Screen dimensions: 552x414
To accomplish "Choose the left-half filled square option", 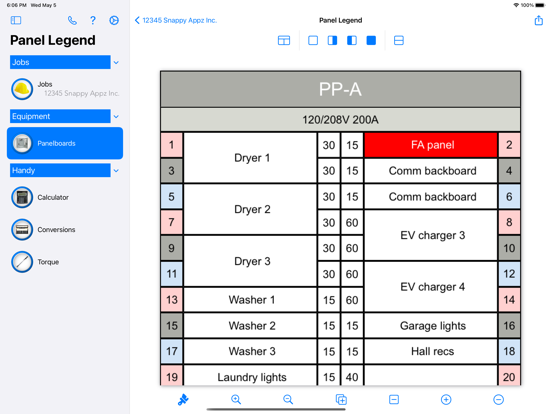I will 352,40.
